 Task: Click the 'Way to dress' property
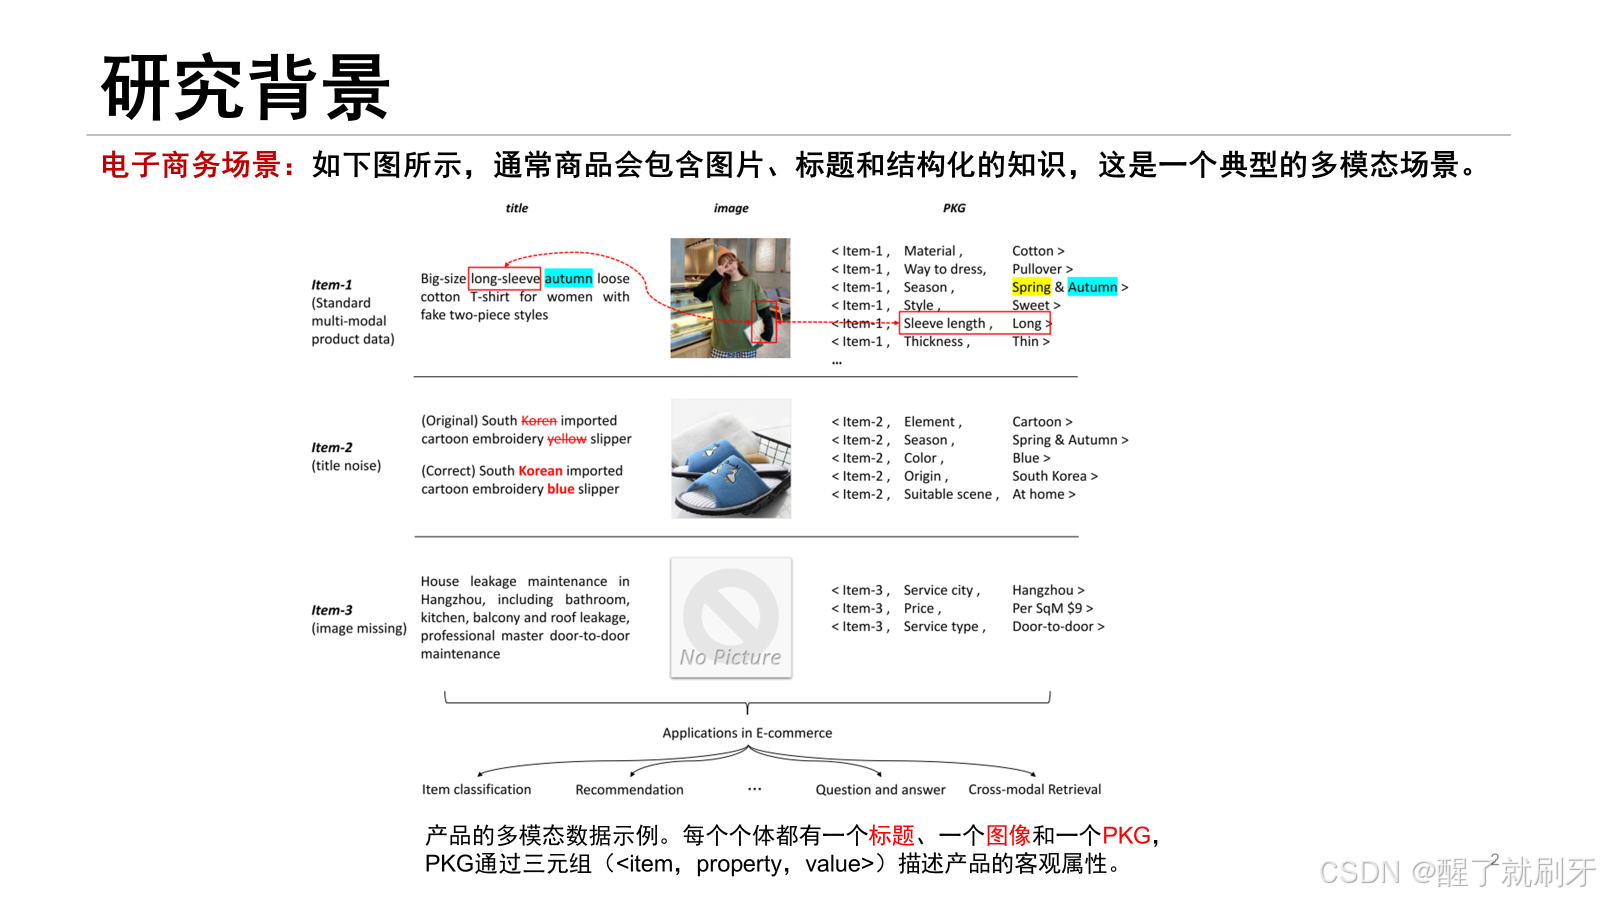point(944,269)
